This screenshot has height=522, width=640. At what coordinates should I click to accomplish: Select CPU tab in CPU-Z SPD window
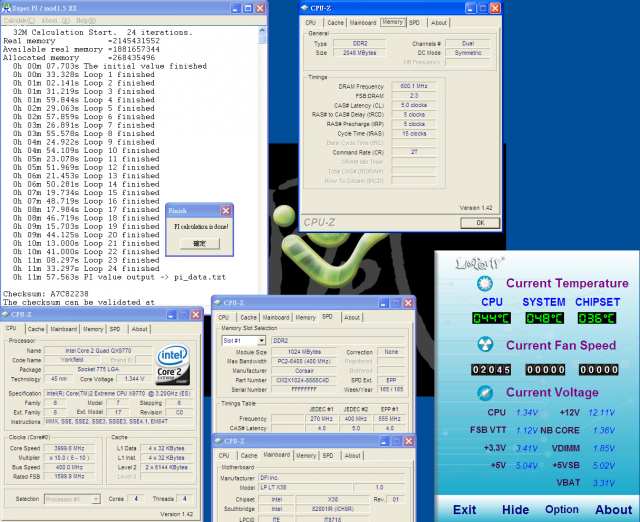point(224,318)
